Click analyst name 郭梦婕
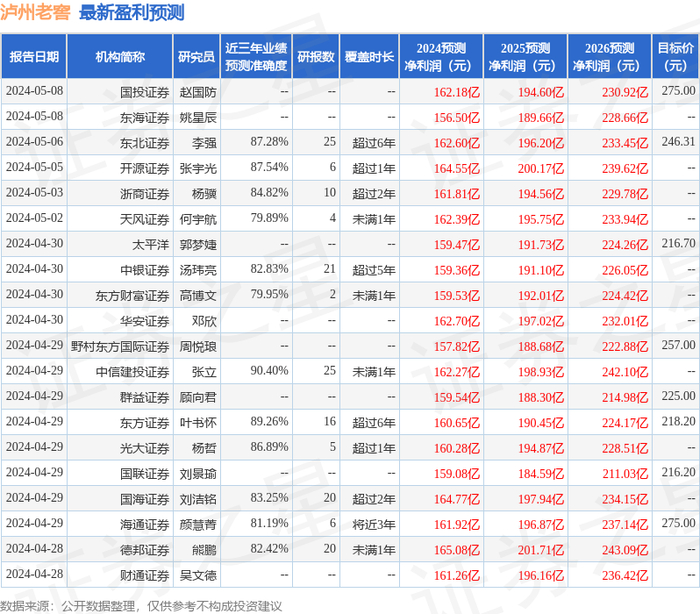The height and width of the screenshot is (614, 700). (198, 245)
